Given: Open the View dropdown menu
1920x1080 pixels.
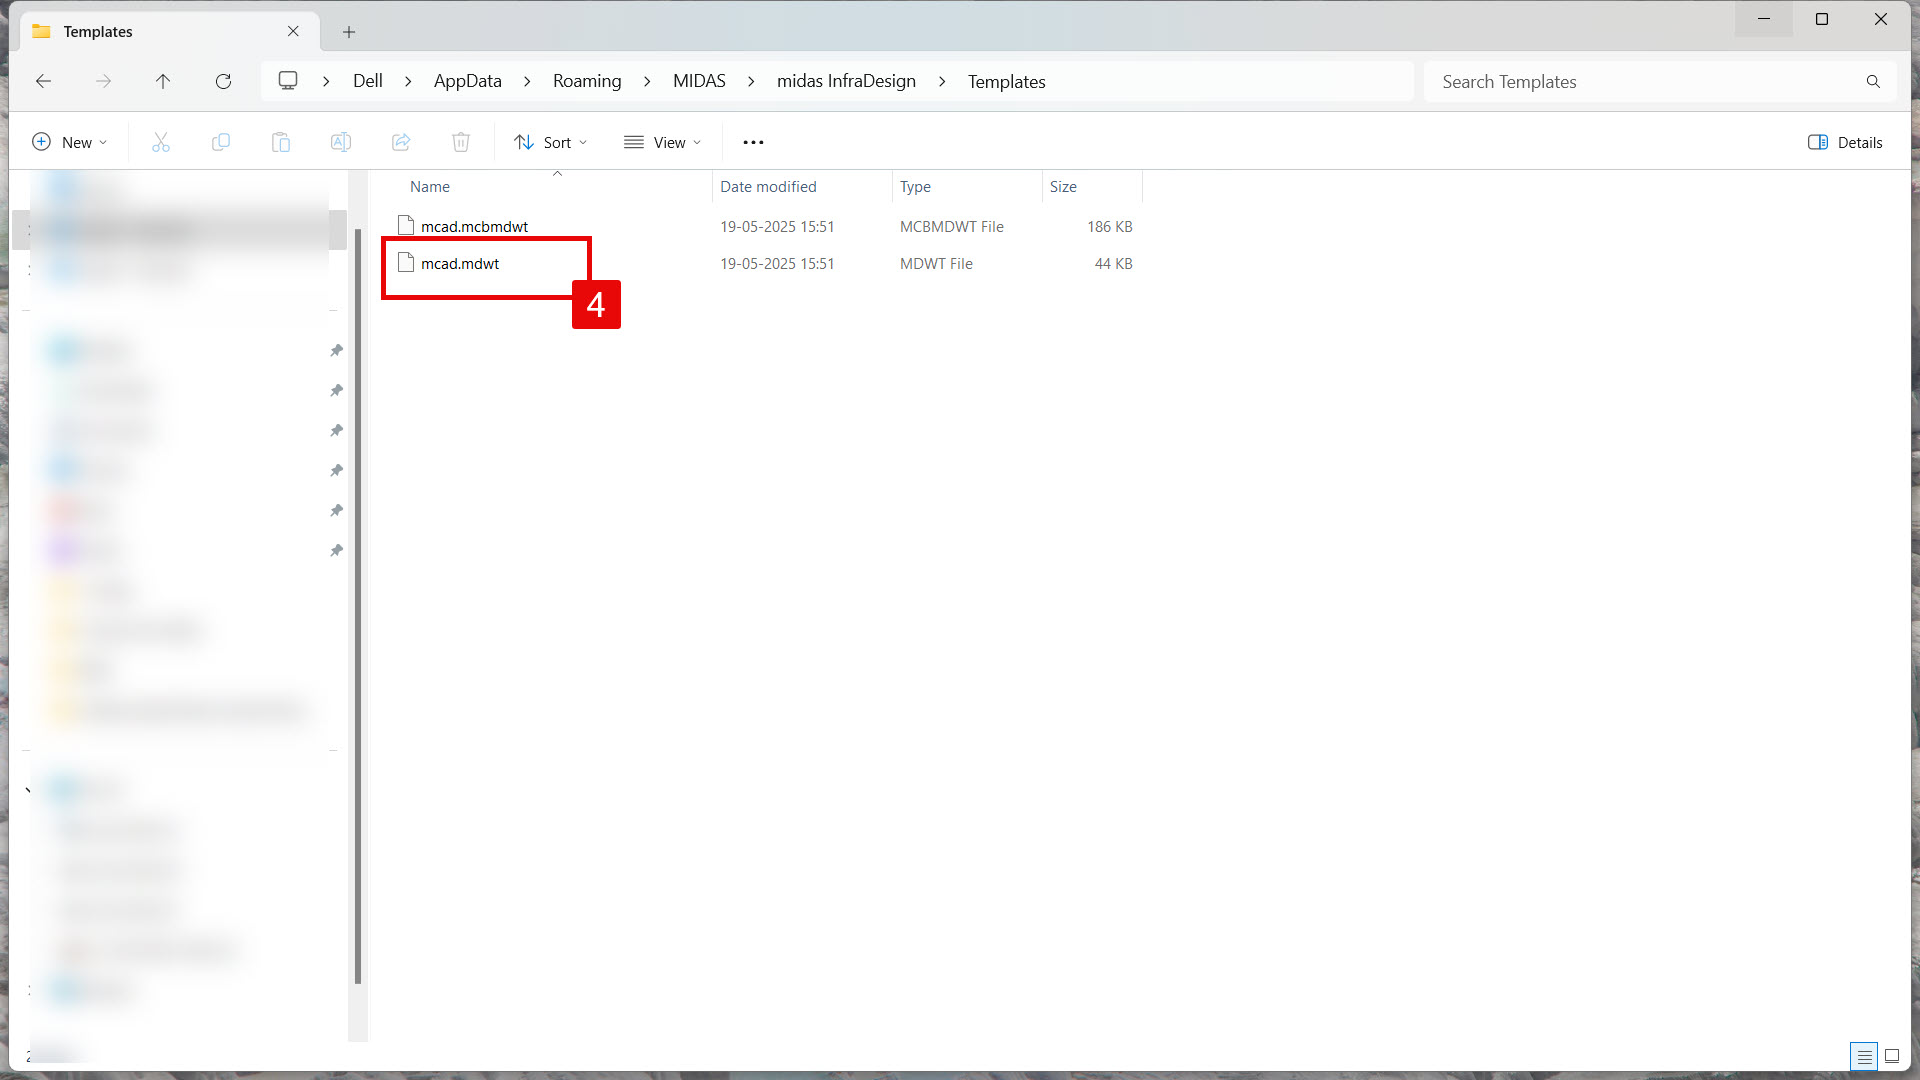Looking at the screenshot, I should 662,142.
